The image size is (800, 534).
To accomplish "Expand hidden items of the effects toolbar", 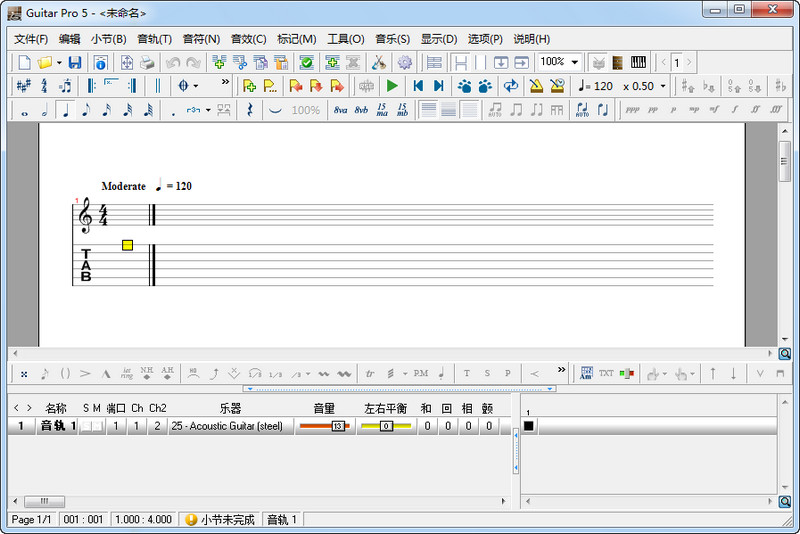I will (561, 370).
